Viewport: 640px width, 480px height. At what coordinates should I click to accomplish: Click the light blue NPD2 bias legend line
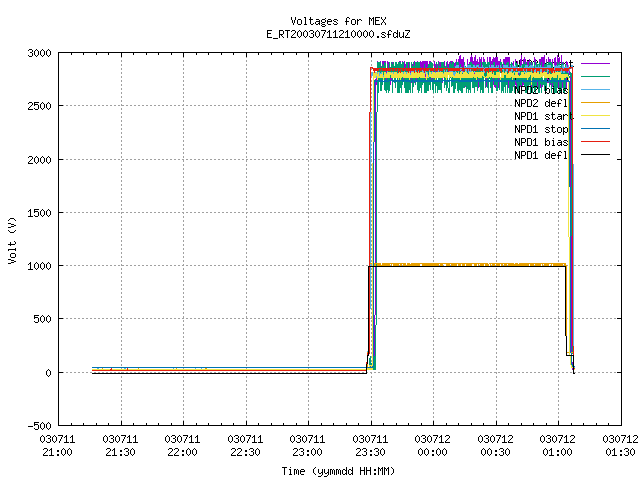tap(595, 89)
